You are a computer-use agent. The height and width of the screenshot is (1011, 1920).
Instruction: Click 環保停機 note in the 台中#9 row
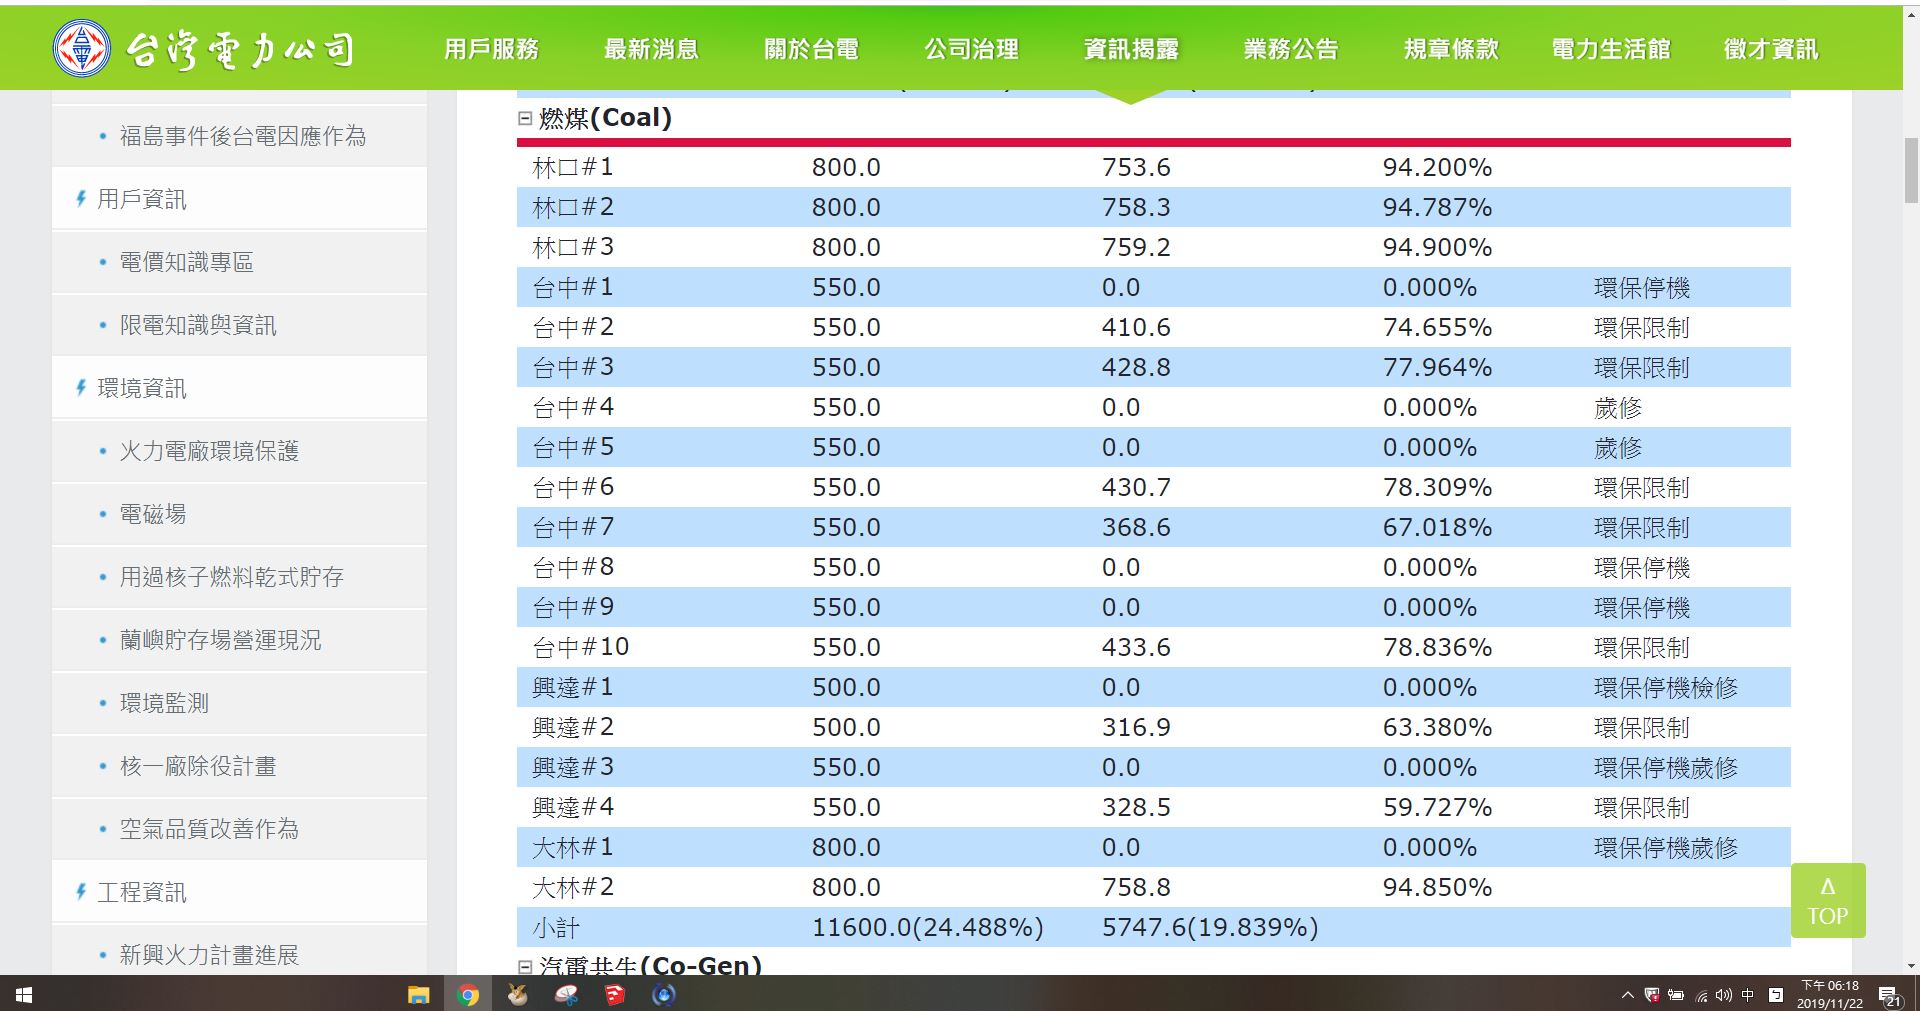point(1641,607)
